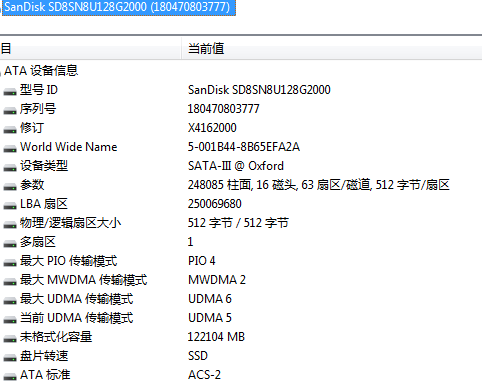This screenshot has width=482, height=392.
Task: Click the serial number value 180470803777
Action: pyautogui.click(x=223, y=109)
